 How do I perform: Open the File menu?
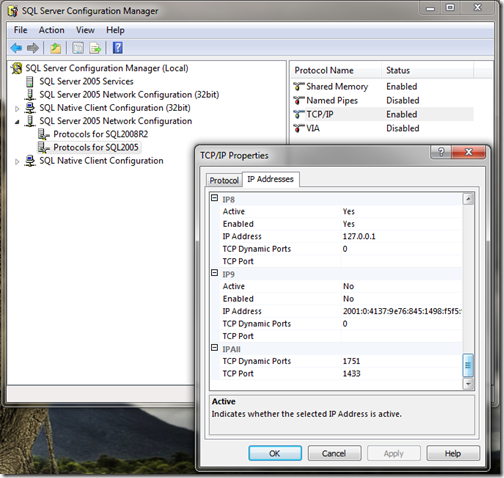click(x=20, y=30)
